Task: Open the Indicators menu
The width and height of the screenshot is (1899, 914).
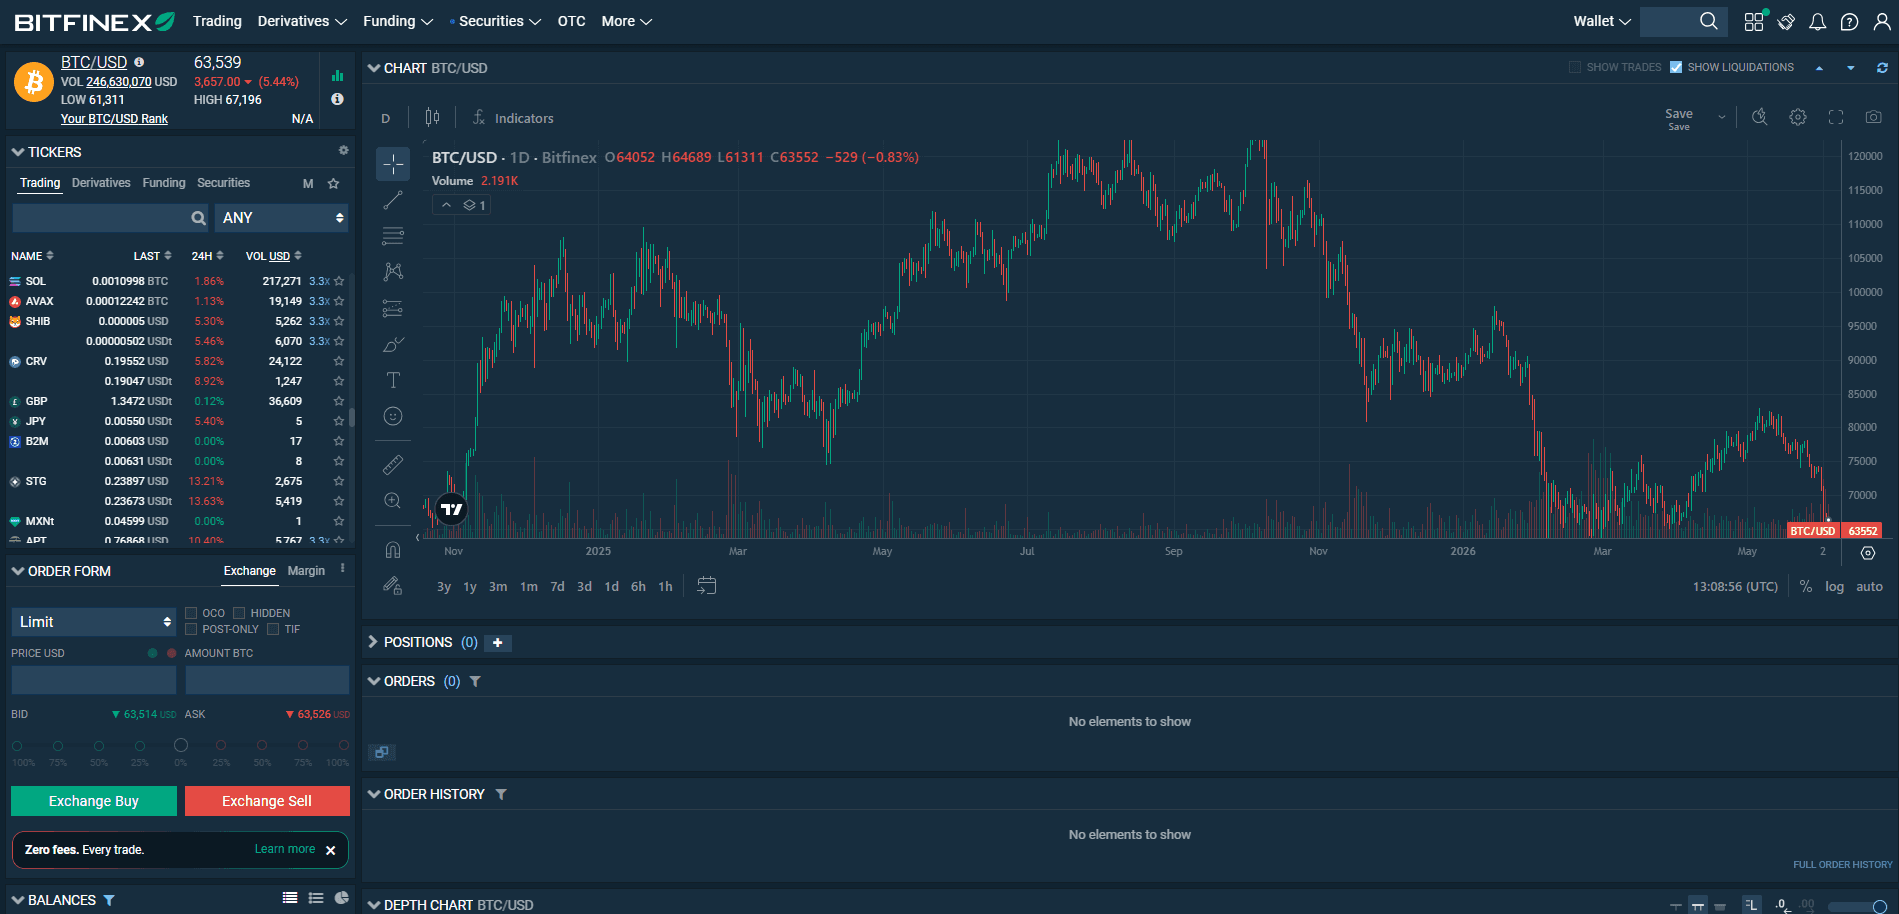Action: (x=513, y=118)
